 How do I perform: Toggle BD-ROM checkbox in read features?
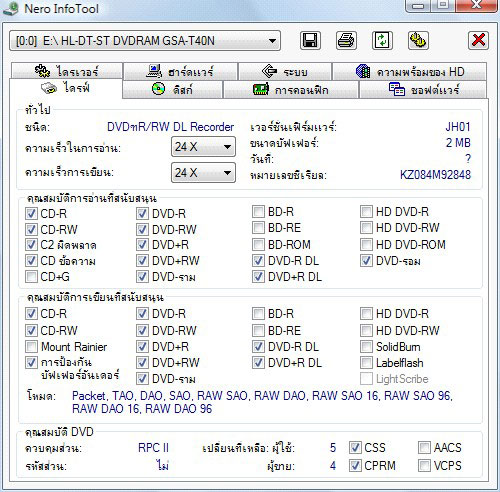coord(258,244)
